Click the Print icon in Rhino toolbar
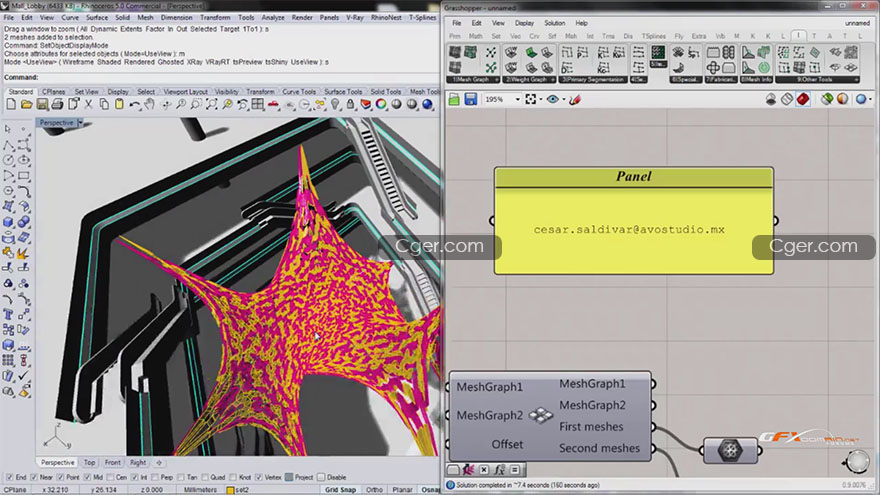Image resolution: width=880 pixels, height=495 pixels. 57,104
